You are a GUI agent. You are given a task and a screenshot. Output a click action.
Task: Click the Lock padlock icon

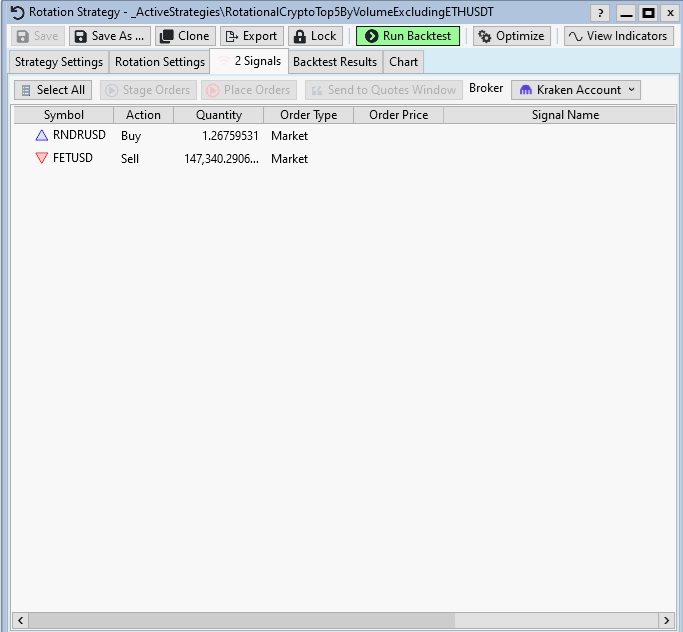[299, 36]
